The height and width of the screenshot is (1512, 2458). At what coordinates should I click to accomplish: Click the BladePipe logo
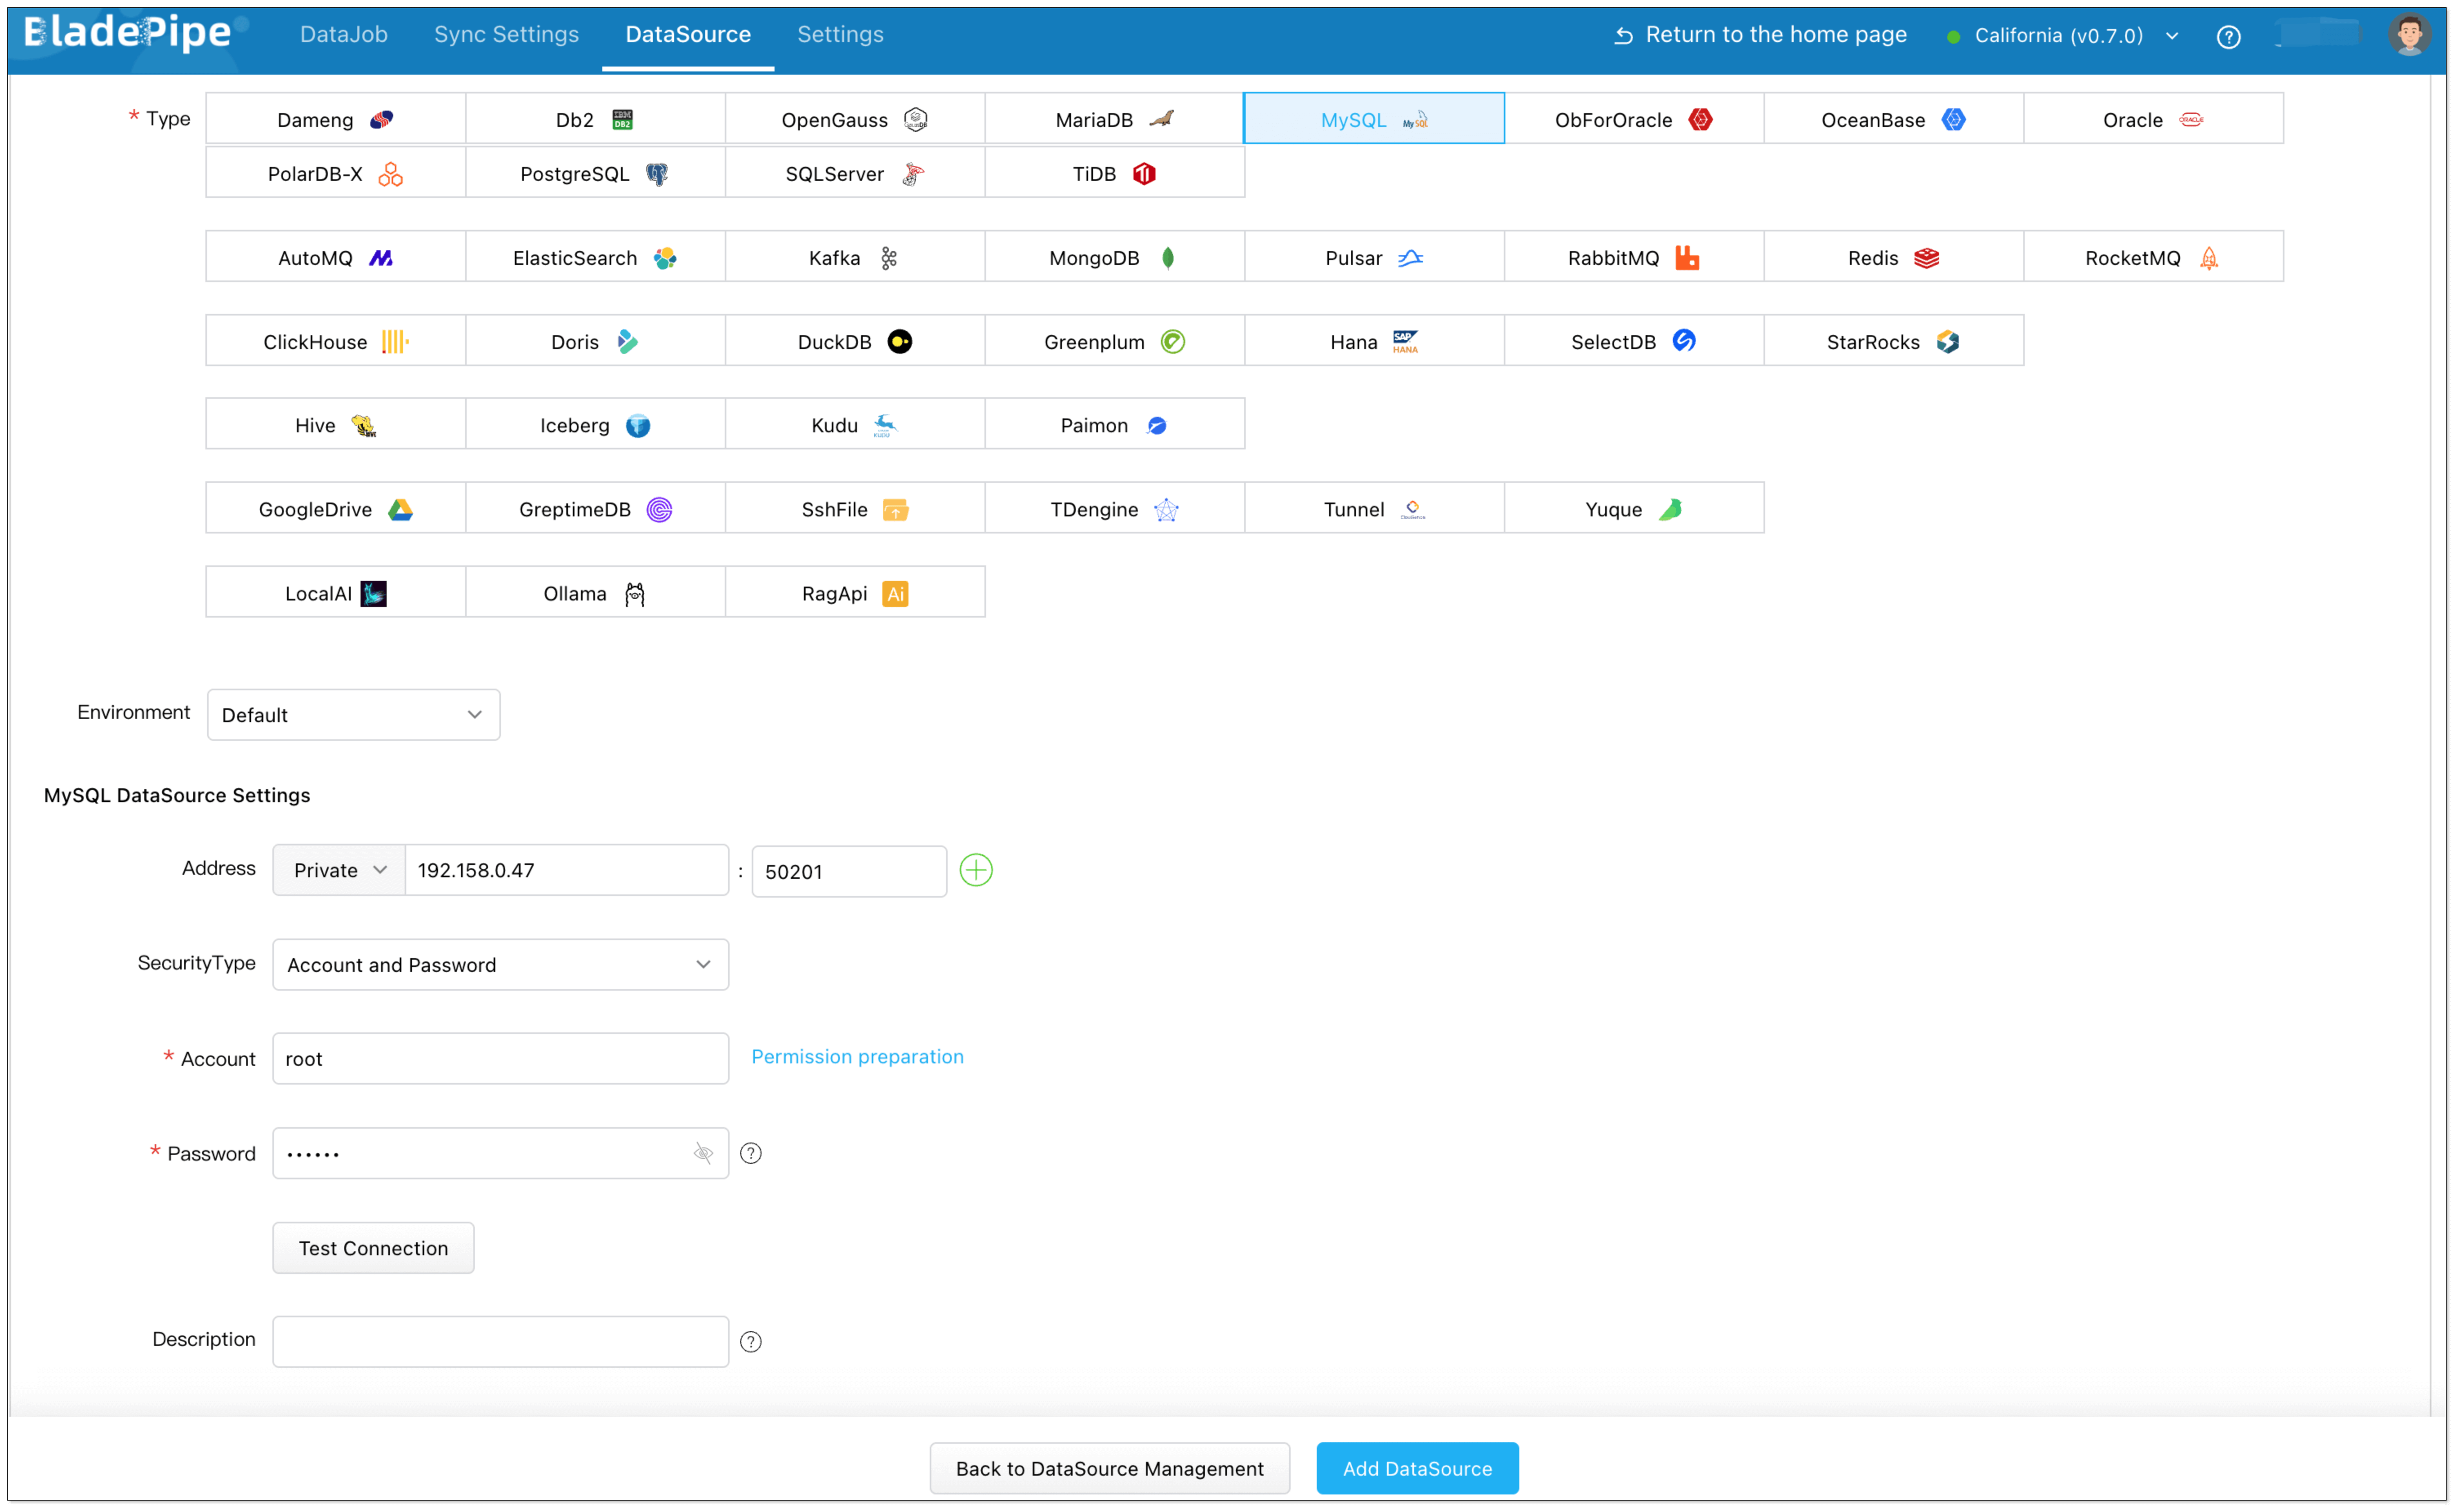[128, 33]
